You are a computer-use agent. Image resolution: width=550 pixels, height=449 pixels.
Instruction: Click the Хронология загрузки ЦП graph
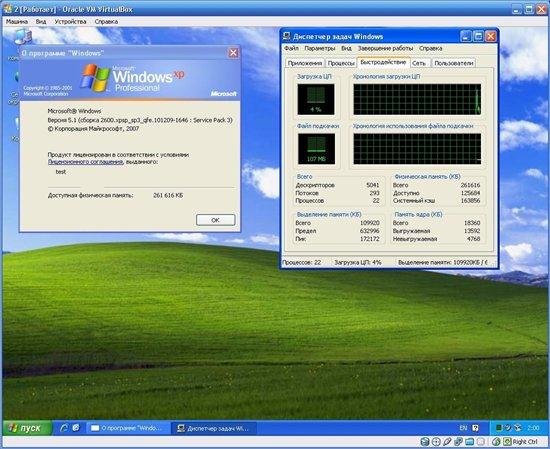417,99
